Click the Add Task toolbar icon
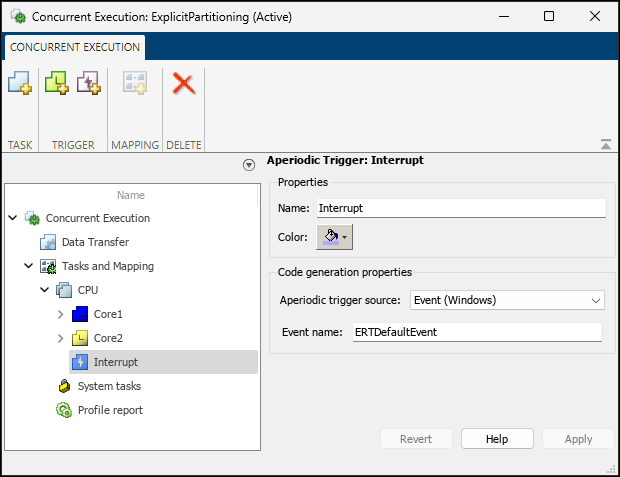The width and height of the screenshot is (620, 477). [x=20, y=84]
